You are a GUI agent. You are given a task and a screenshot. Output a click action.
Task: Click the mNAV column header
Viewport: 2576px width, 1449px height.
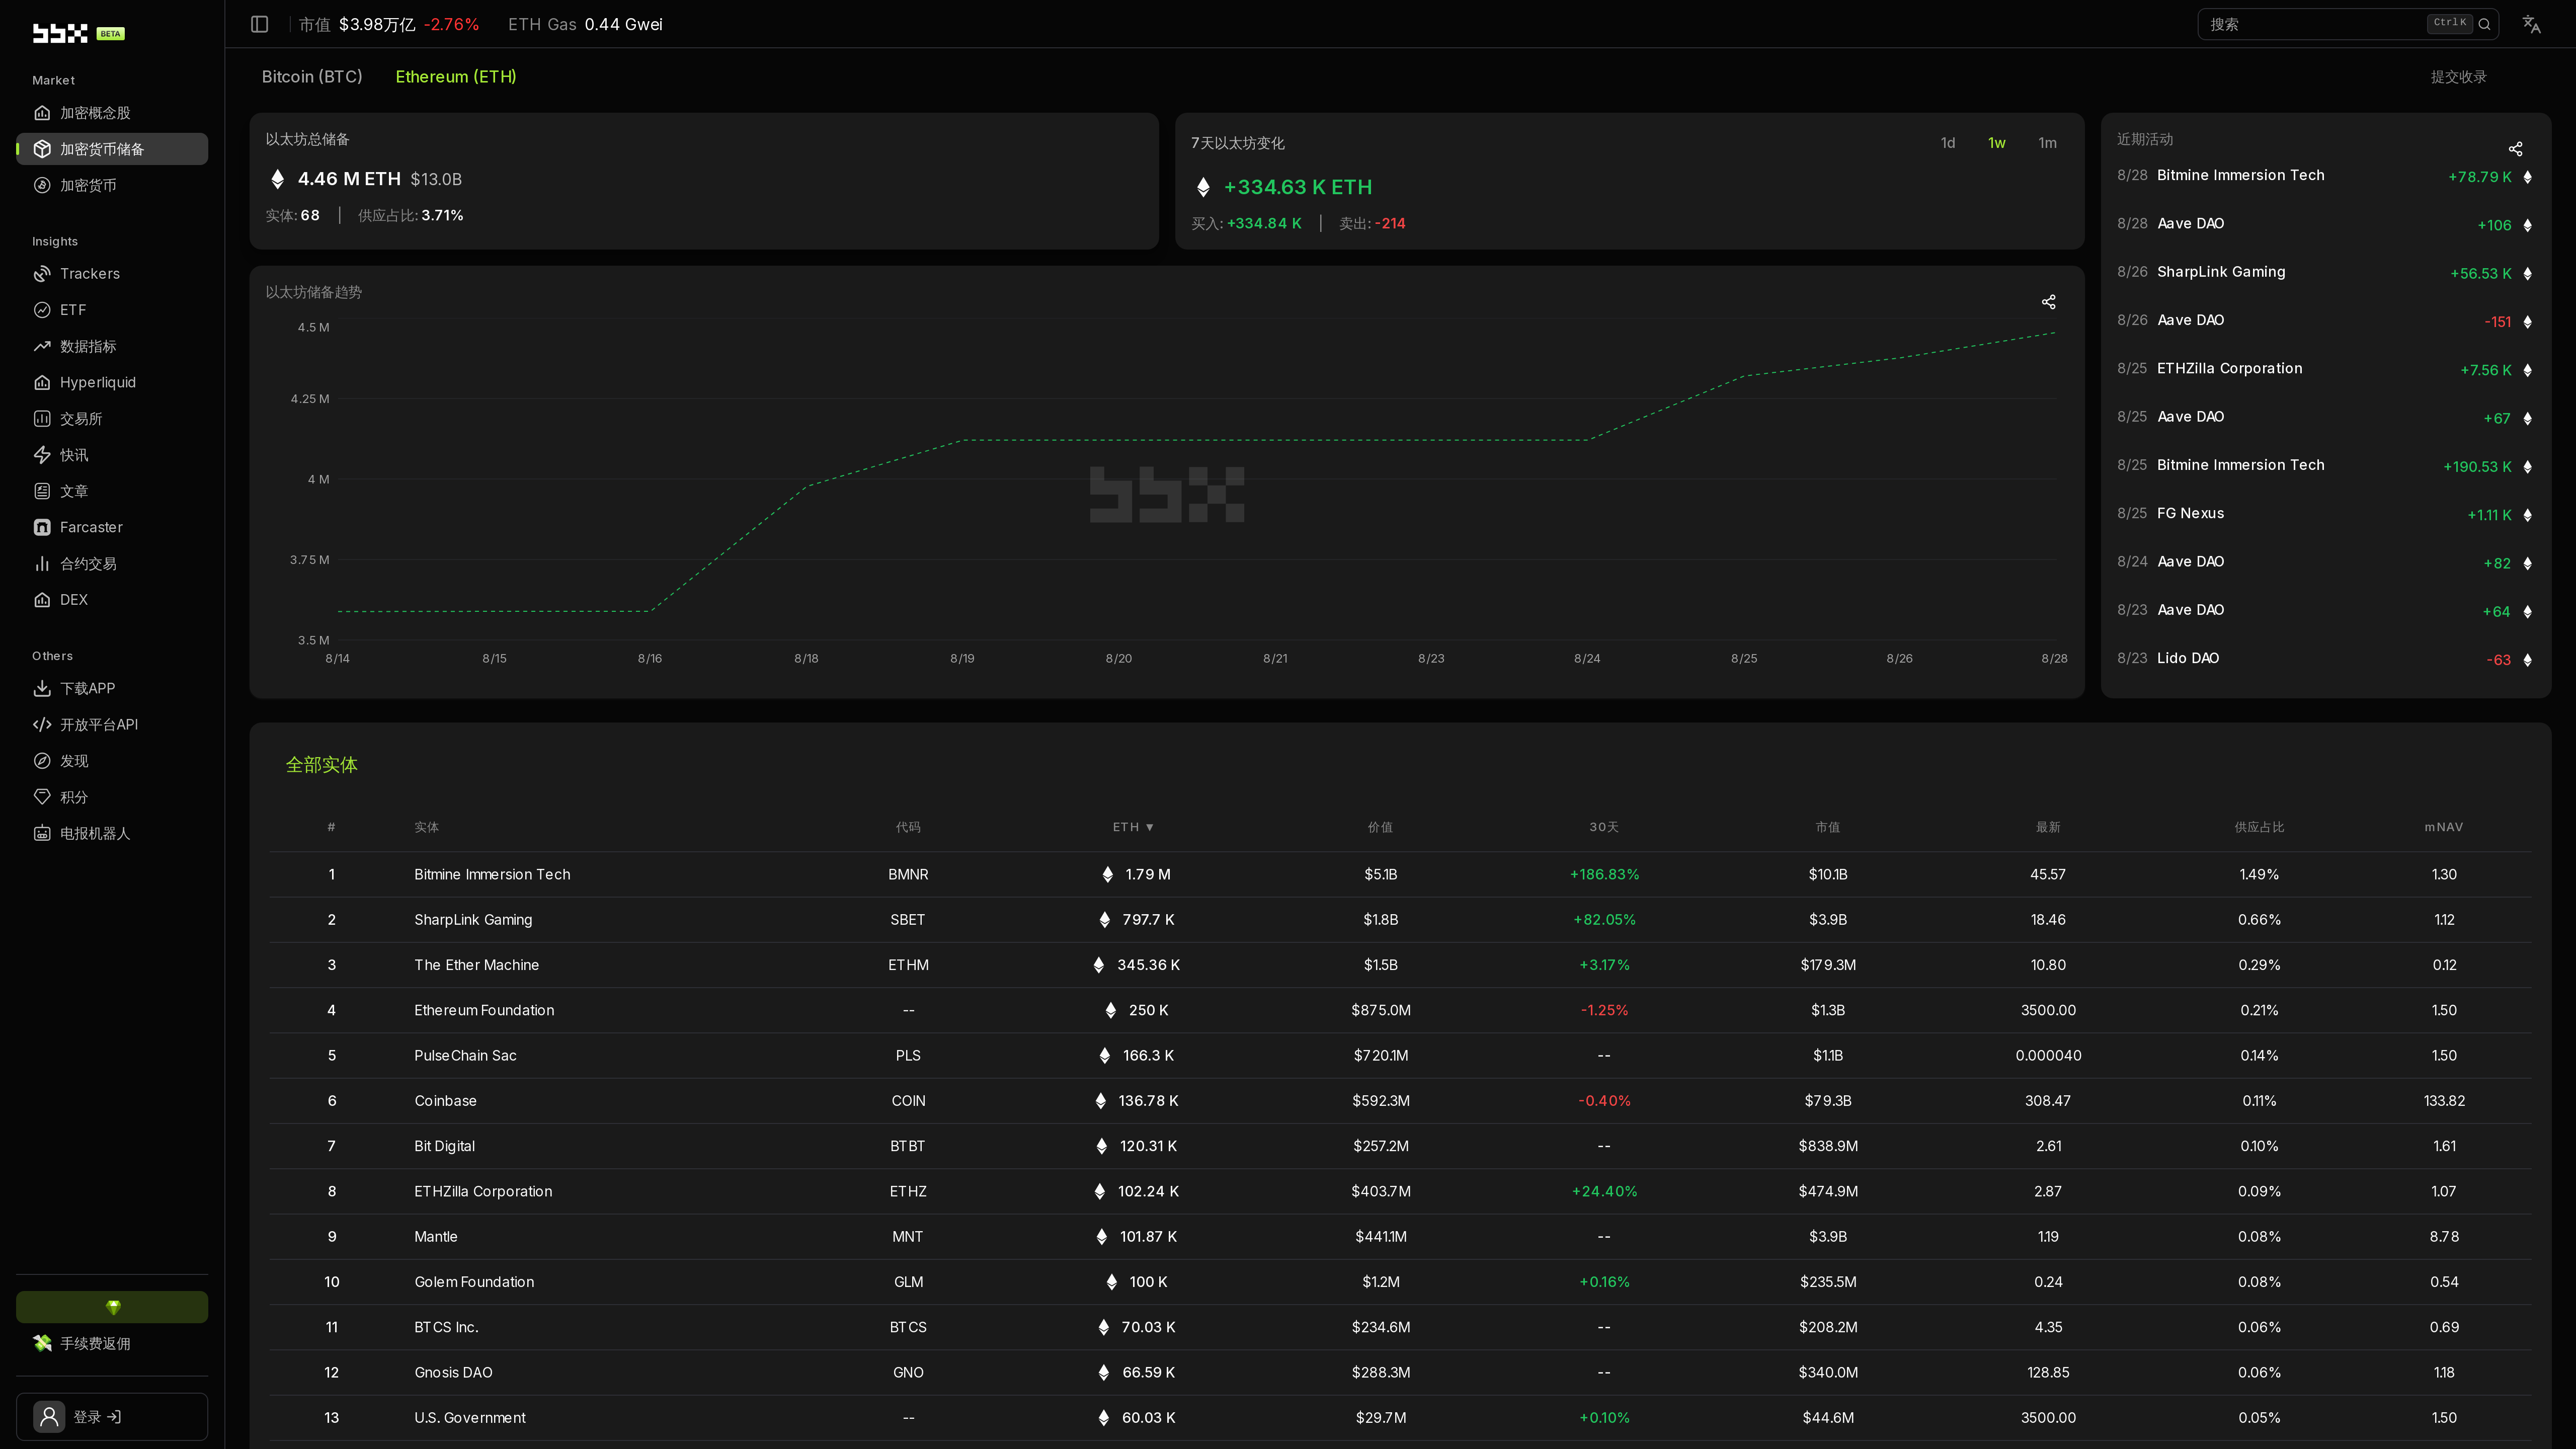pos(2444,827)
